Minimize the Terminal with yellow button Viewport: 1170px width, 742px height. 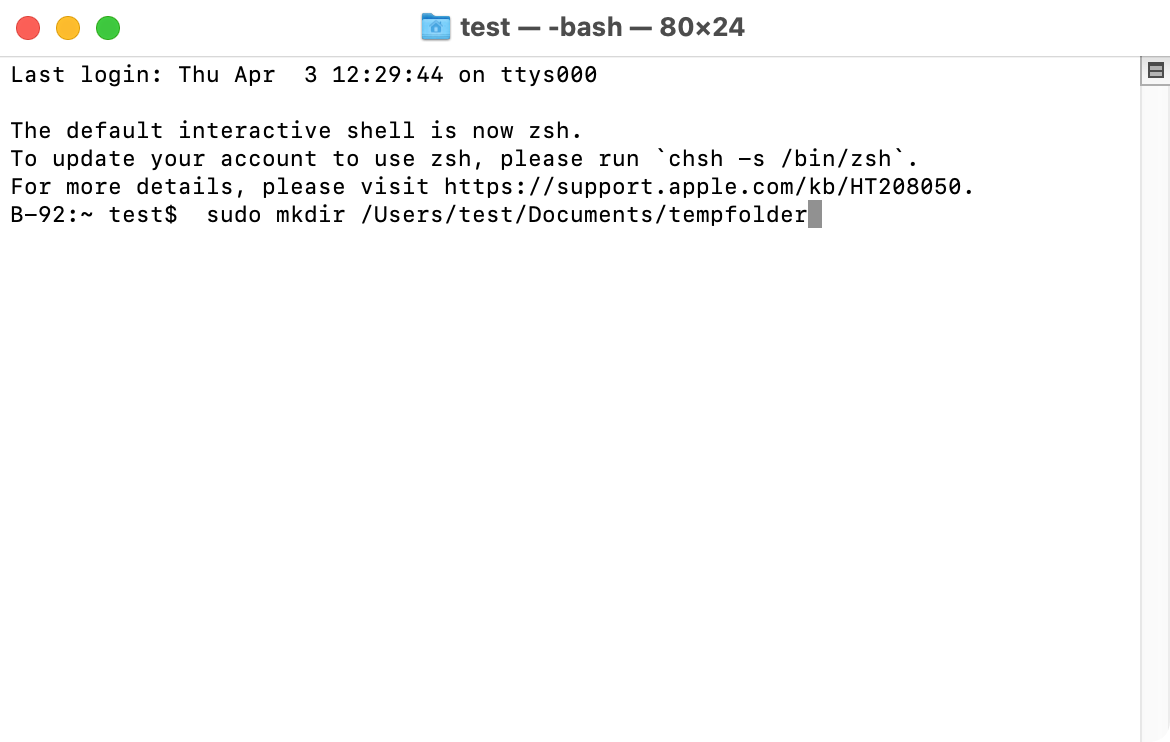click(x=68, y=28)
